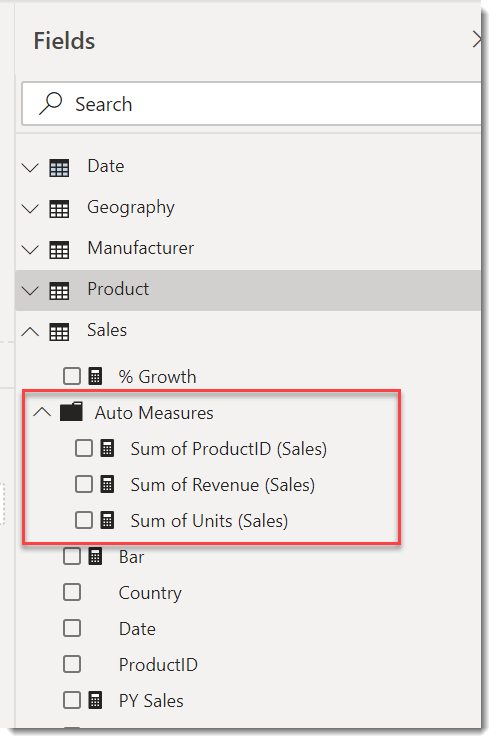Collapse the Auto Measures folder chevron

pyautogui.click(x=42, y=411)
